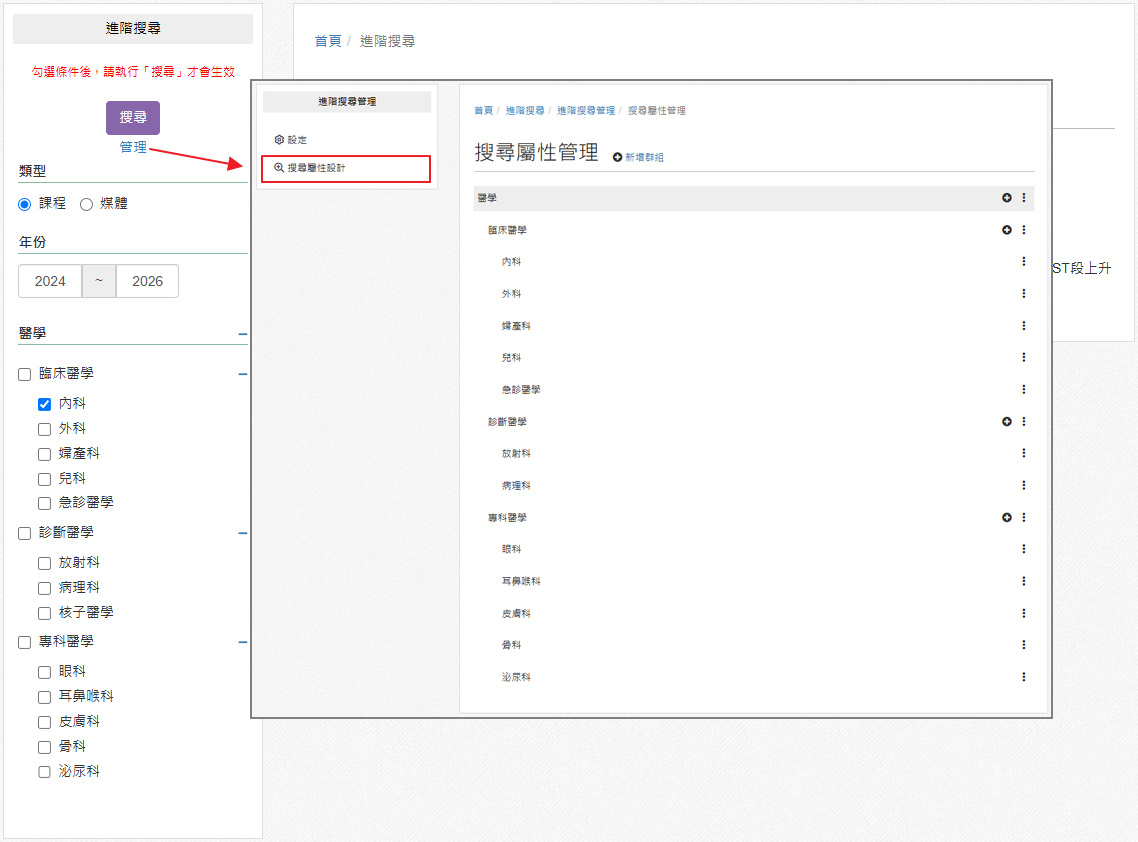The width and height of the screenshot is (1138, 842).
Task: Click the 新增群組 link
Action: pos(644,157)
